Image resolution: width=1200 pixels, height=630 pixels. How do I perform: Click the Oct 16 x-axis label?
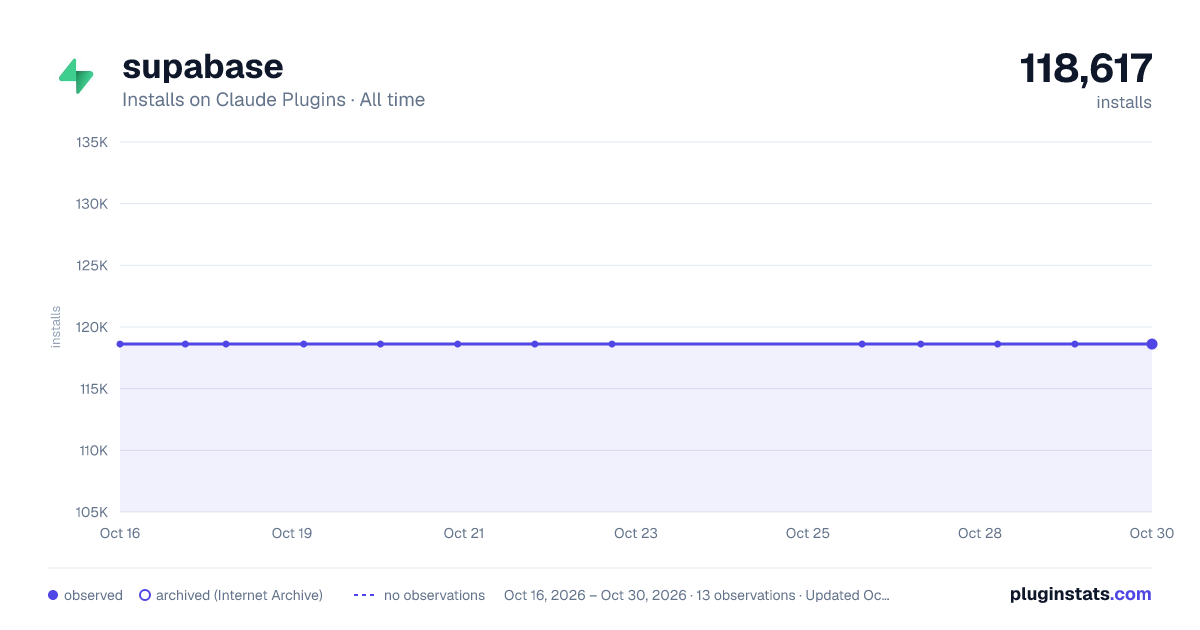[x=120, y=533]
